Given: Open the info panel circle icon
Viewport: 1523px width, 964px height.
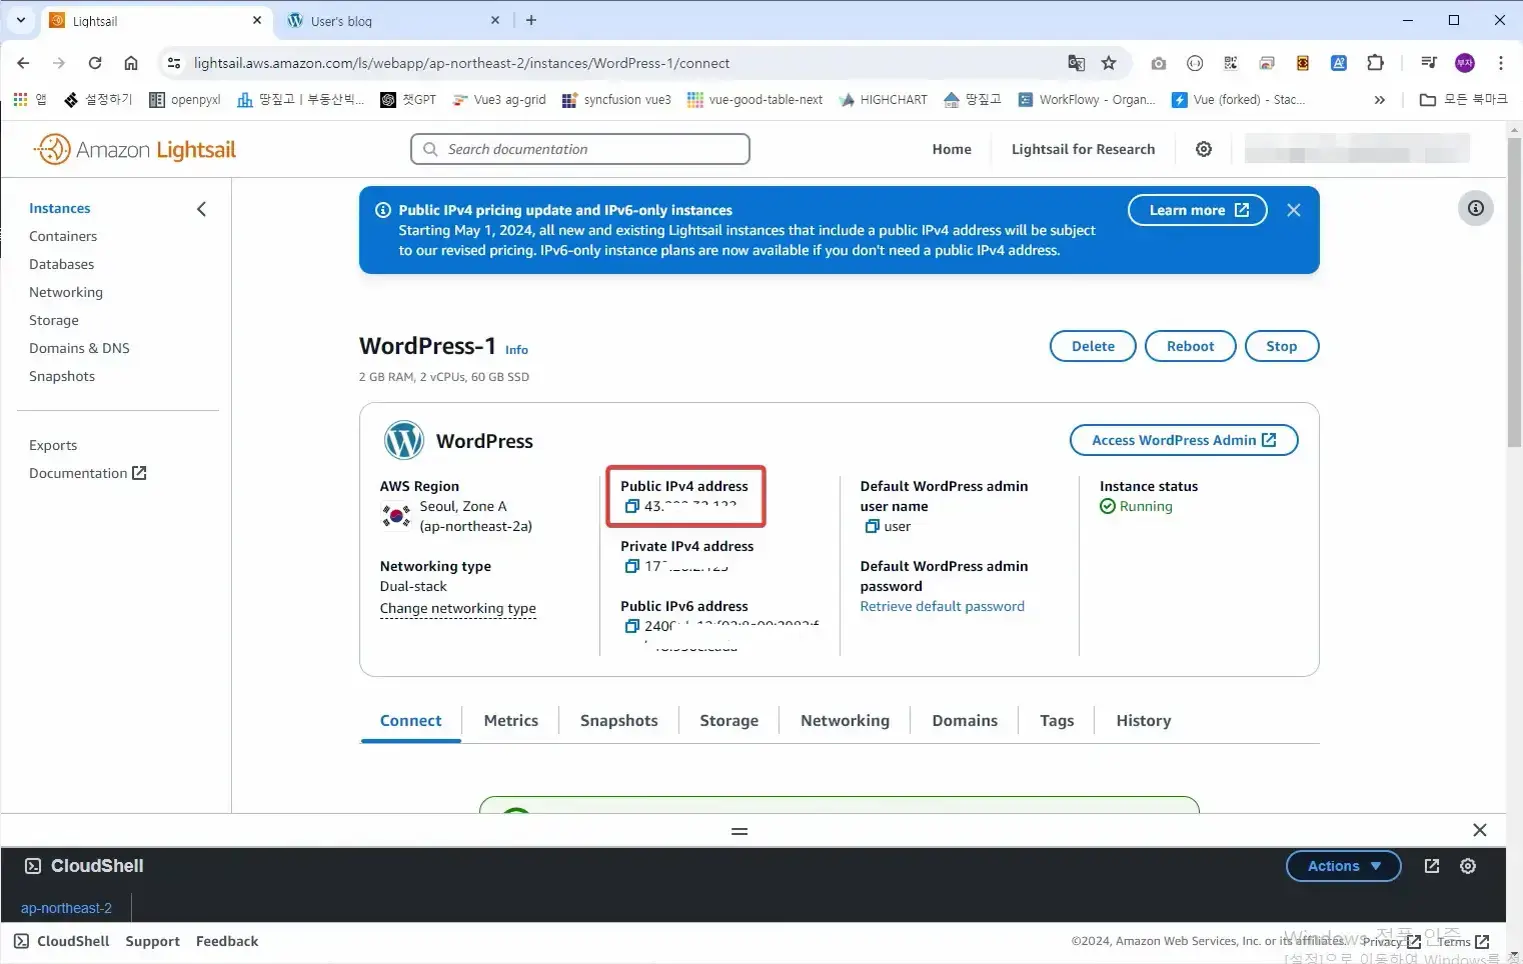Looking at the screenshot, I should (x=1476, y=208).
